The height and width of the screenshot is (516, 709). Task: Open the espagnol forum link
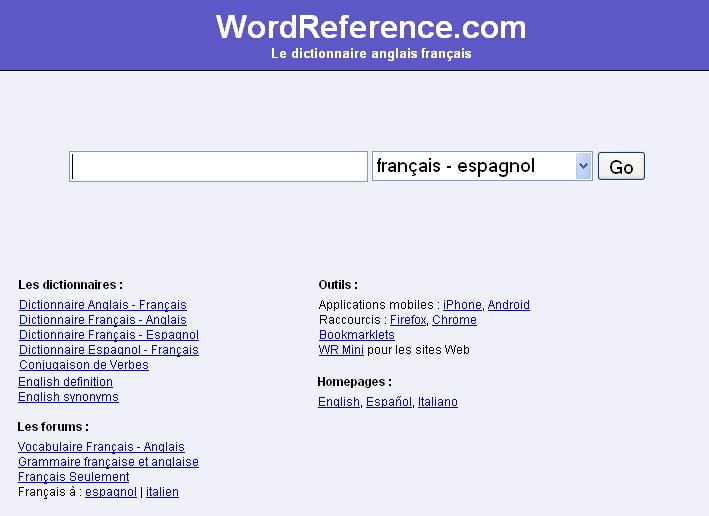pyautogui.click(x=111, y=492)
